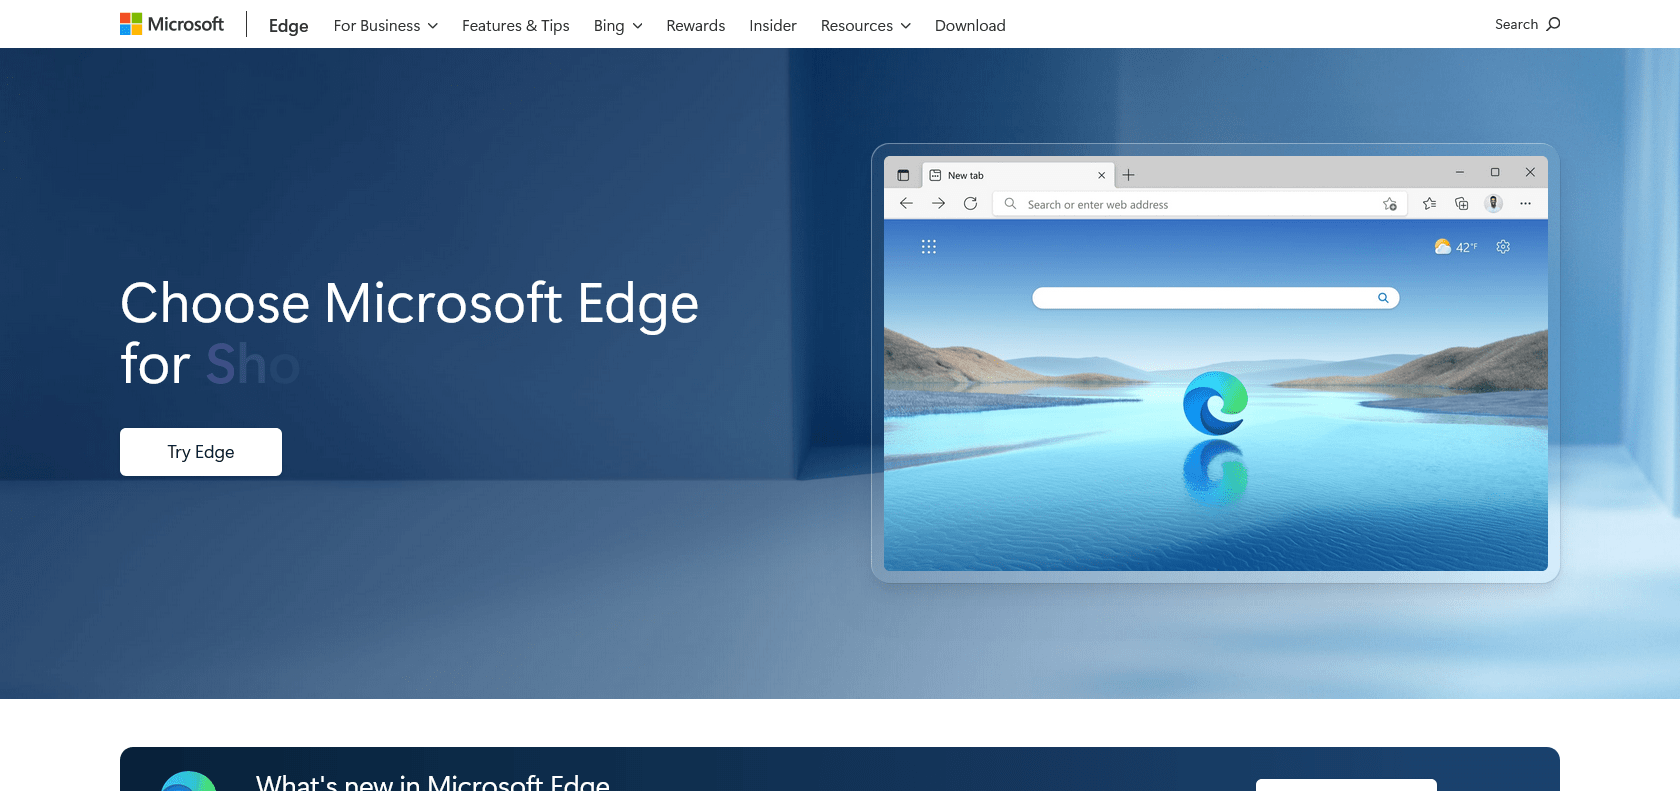Click the "Choose Microsoft Edge" headline
This screenshot has height=791, width=1680.
tap(410, 333)
